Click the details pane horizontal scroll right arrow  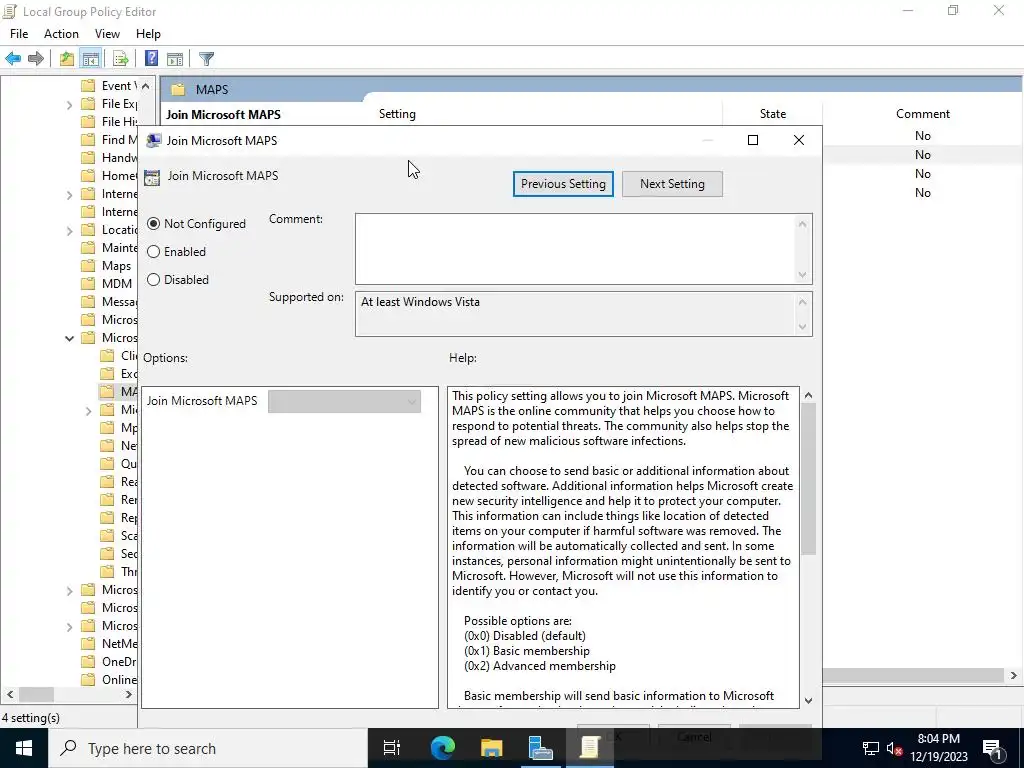click(x=1014, y=676)
